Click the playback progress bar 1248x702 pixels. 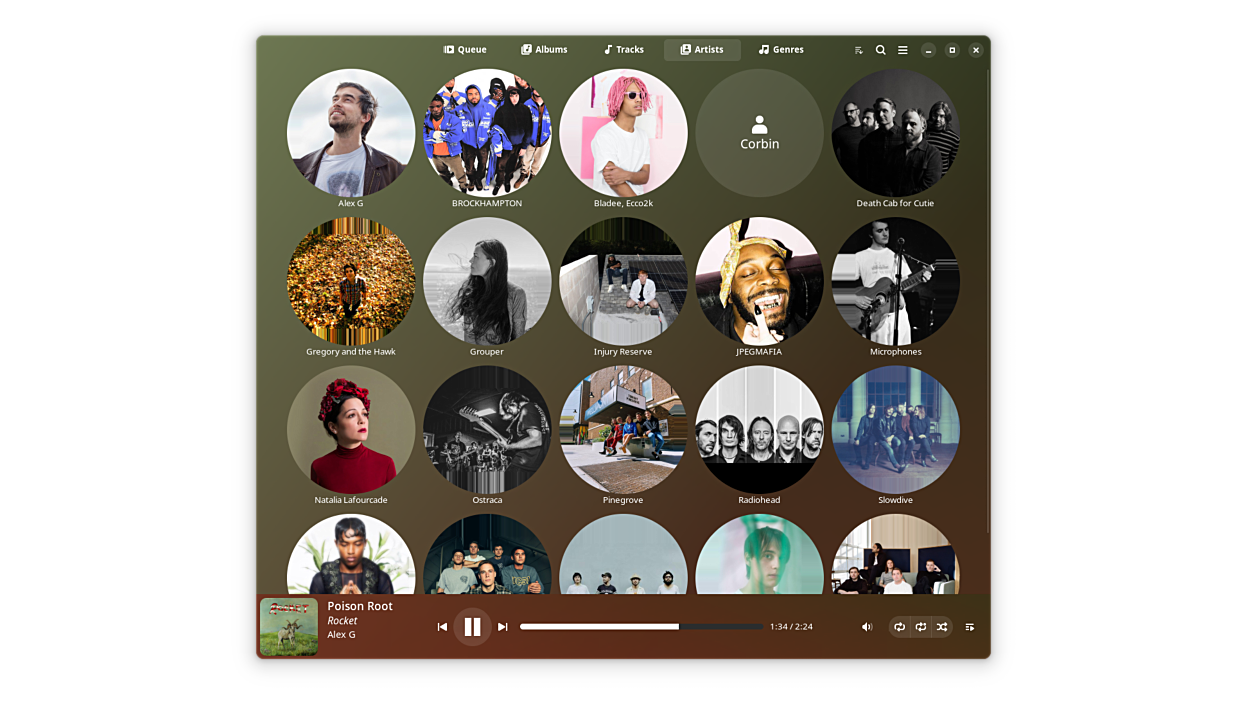pyautogui.click(x=641, y=627)
